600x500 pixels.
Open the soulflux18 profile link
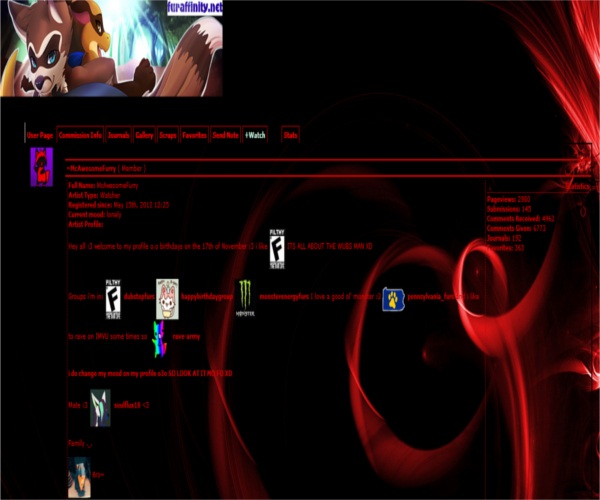pos(127,405)
